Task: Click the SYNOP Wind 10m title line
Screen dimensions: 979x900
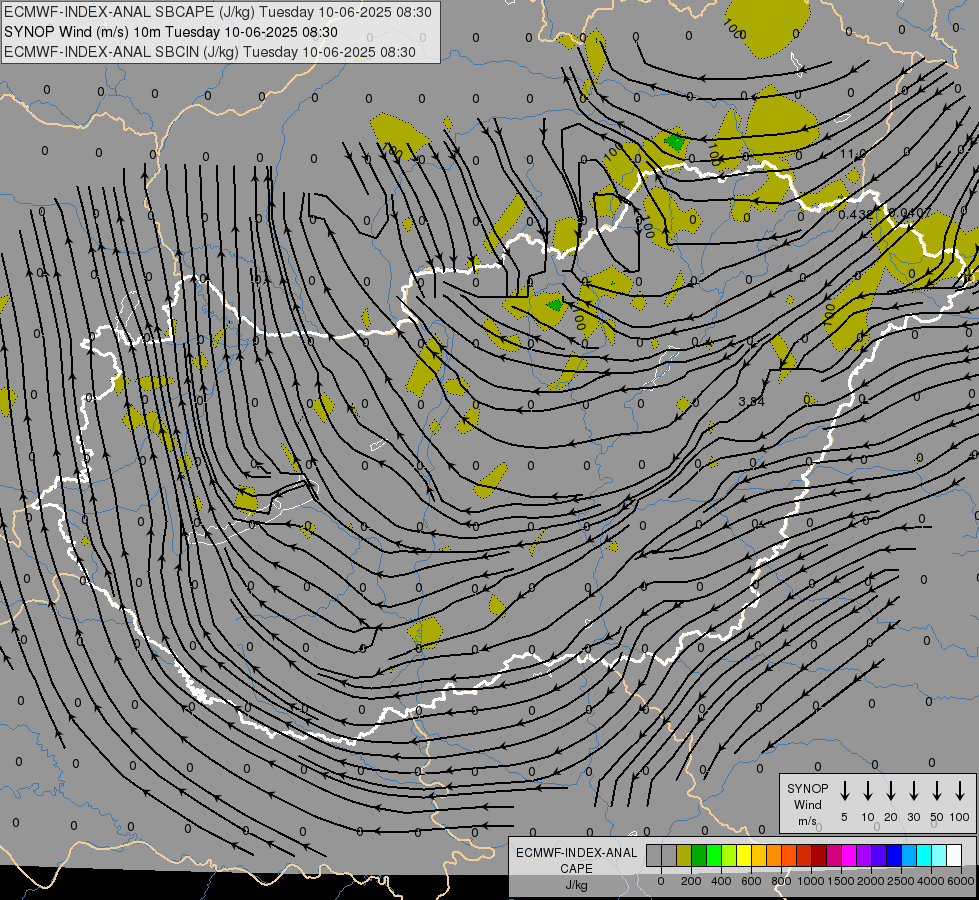Action: [171, 32]
